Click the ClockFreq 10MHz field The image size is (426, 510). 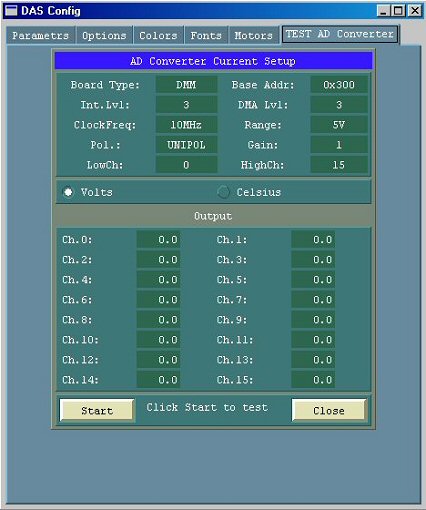click(x=186, y=125)
